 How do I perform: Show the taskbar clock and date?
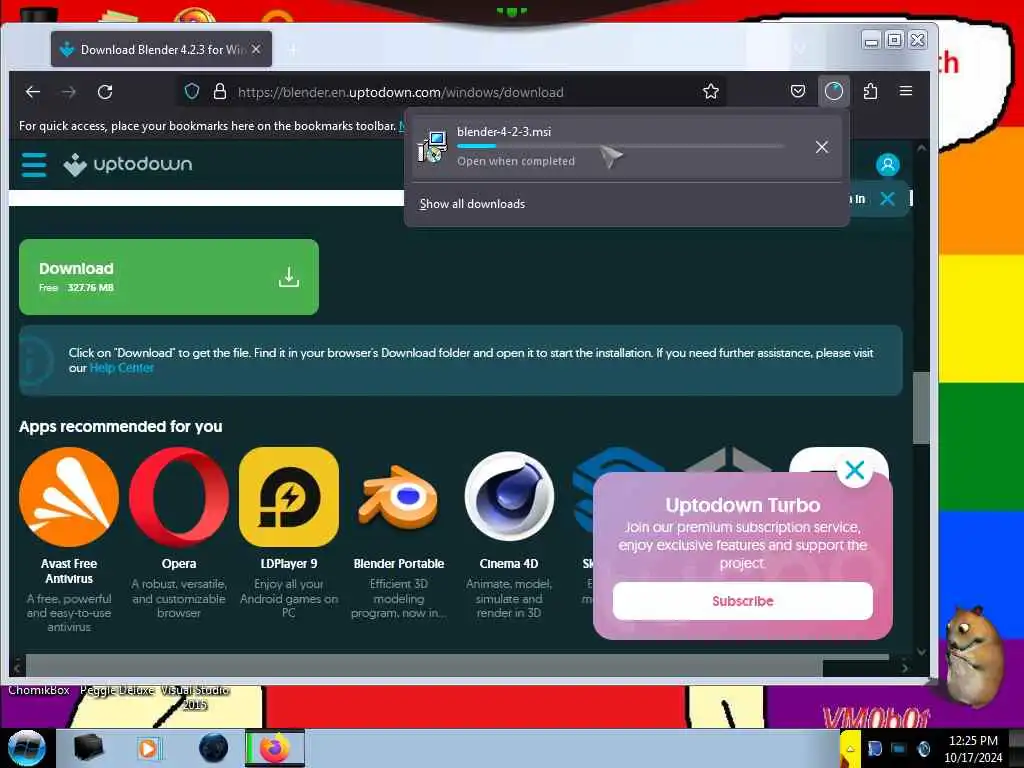coord(973,748)
